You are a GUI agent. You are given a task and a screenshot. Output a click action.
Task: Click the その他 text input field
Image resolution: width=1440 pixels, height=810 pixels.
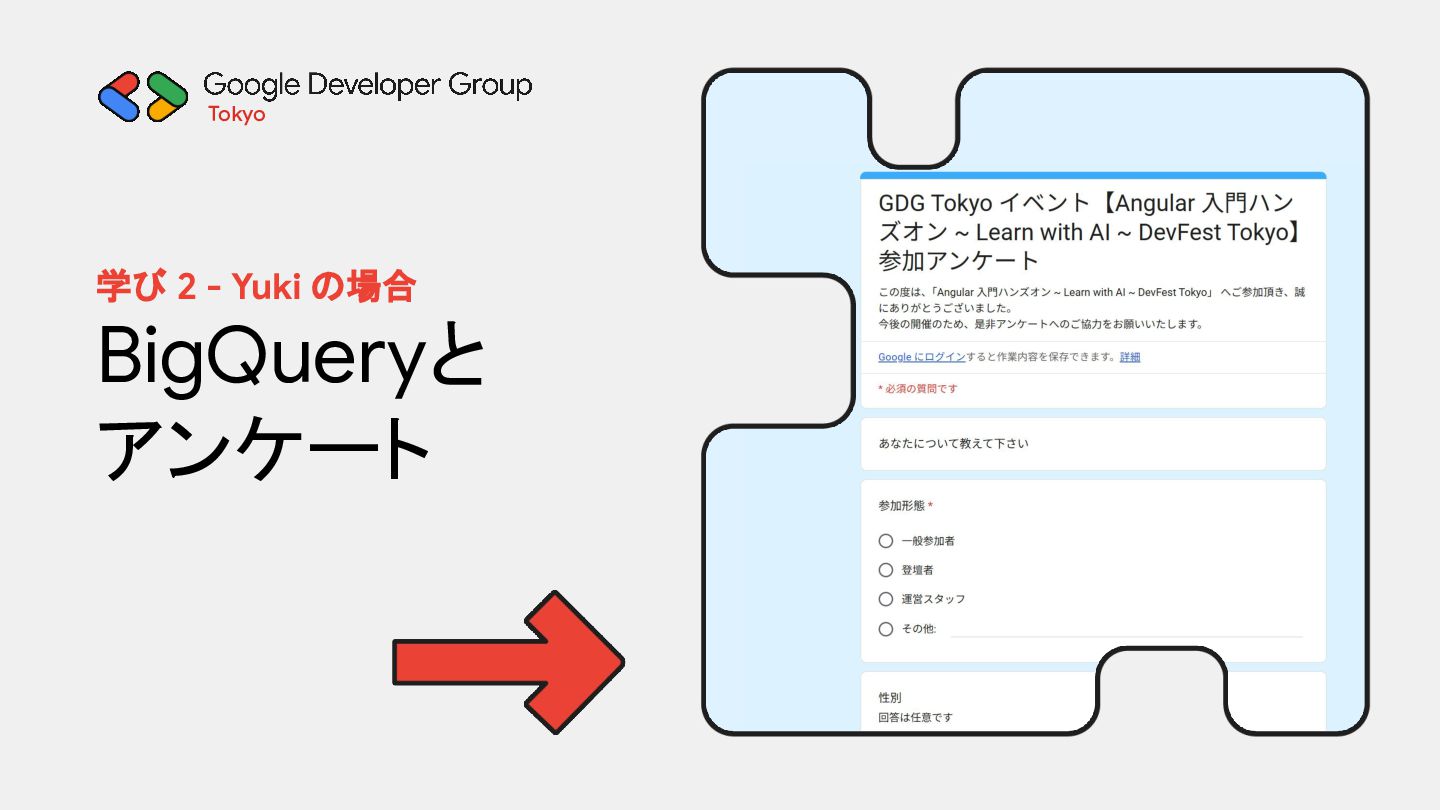pyautogui.click(x=1126, y=628)
